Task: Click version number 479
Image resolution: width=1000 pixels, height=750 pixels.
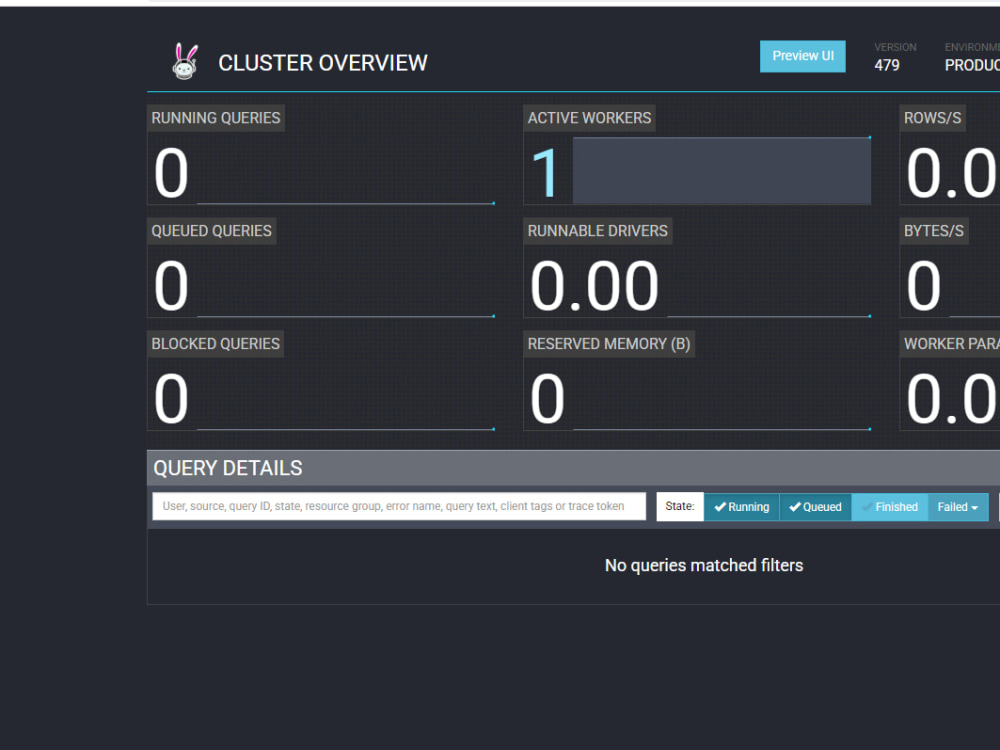Action: pos(886,65)
